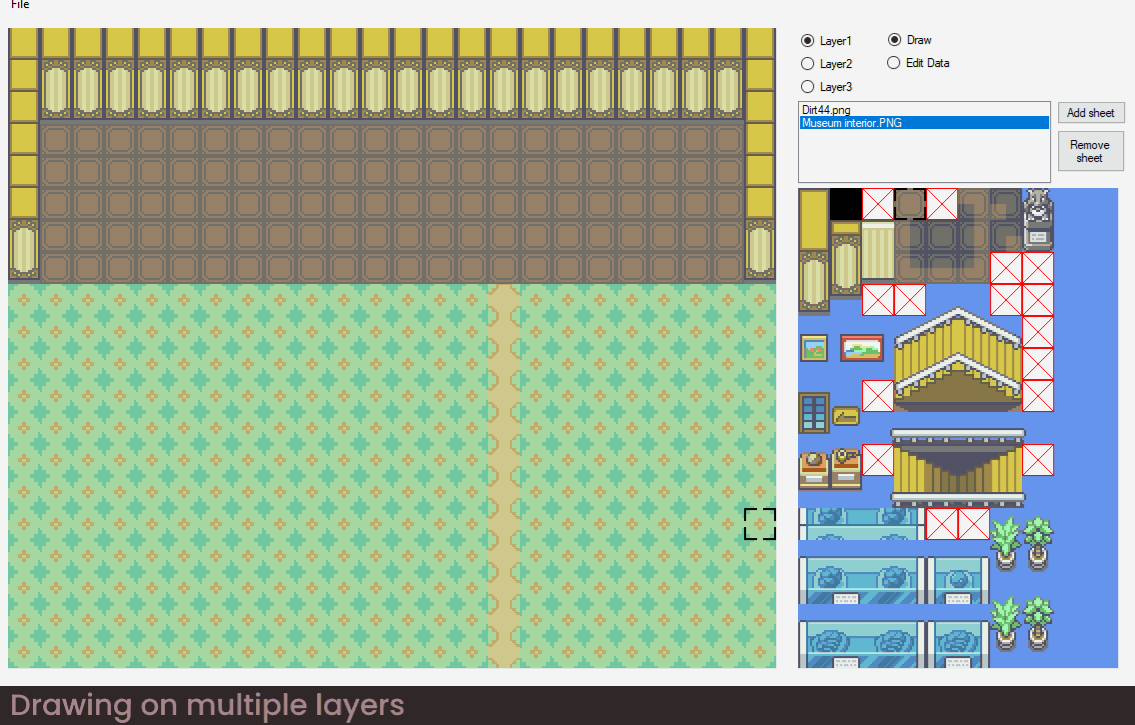The image size is (1135, 725).
Task: Select the upper bushy potted tree tile
Action: (x=1038, y=543)
